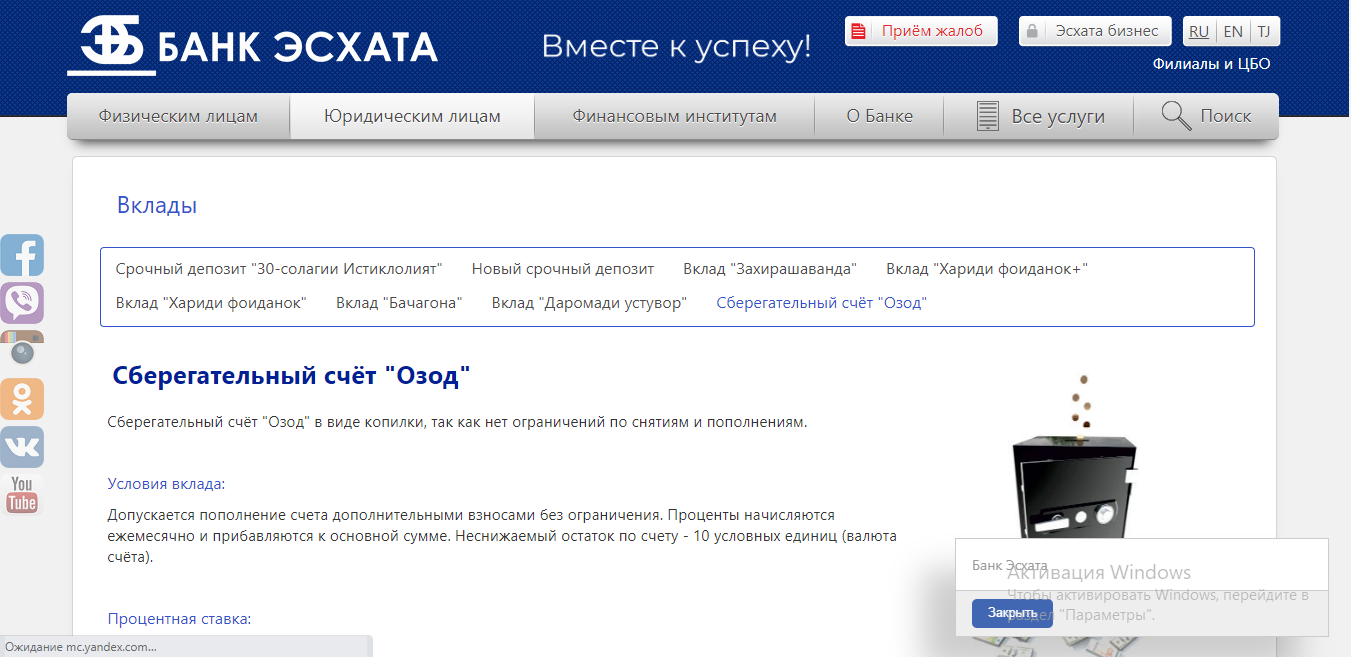
Task: Switch site language to EN
Action: click(1233, 31)
